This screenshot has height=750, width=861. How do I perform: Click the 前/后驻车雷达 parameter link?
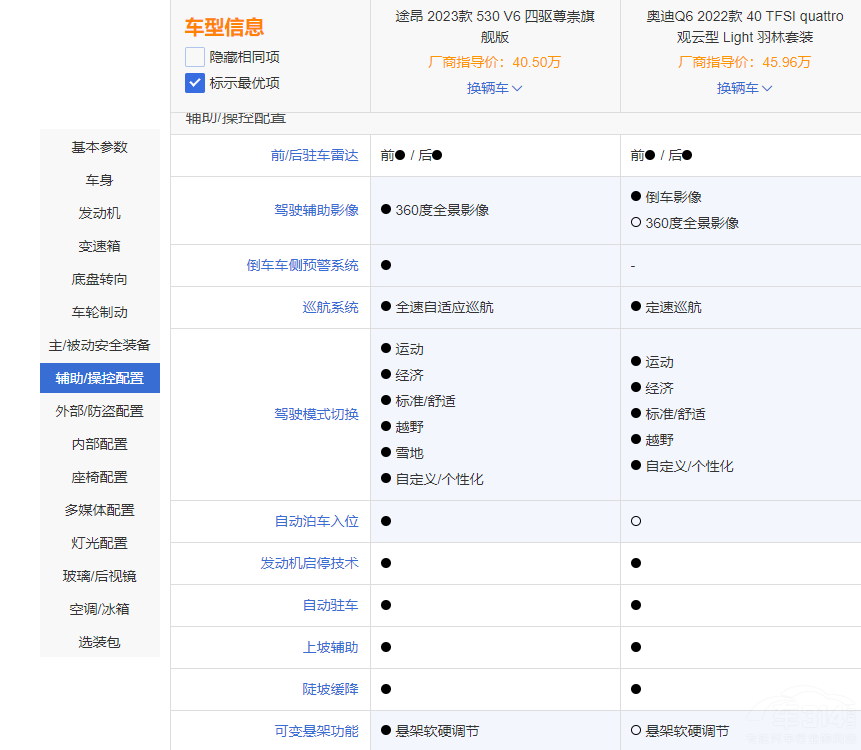pos(314,155)
